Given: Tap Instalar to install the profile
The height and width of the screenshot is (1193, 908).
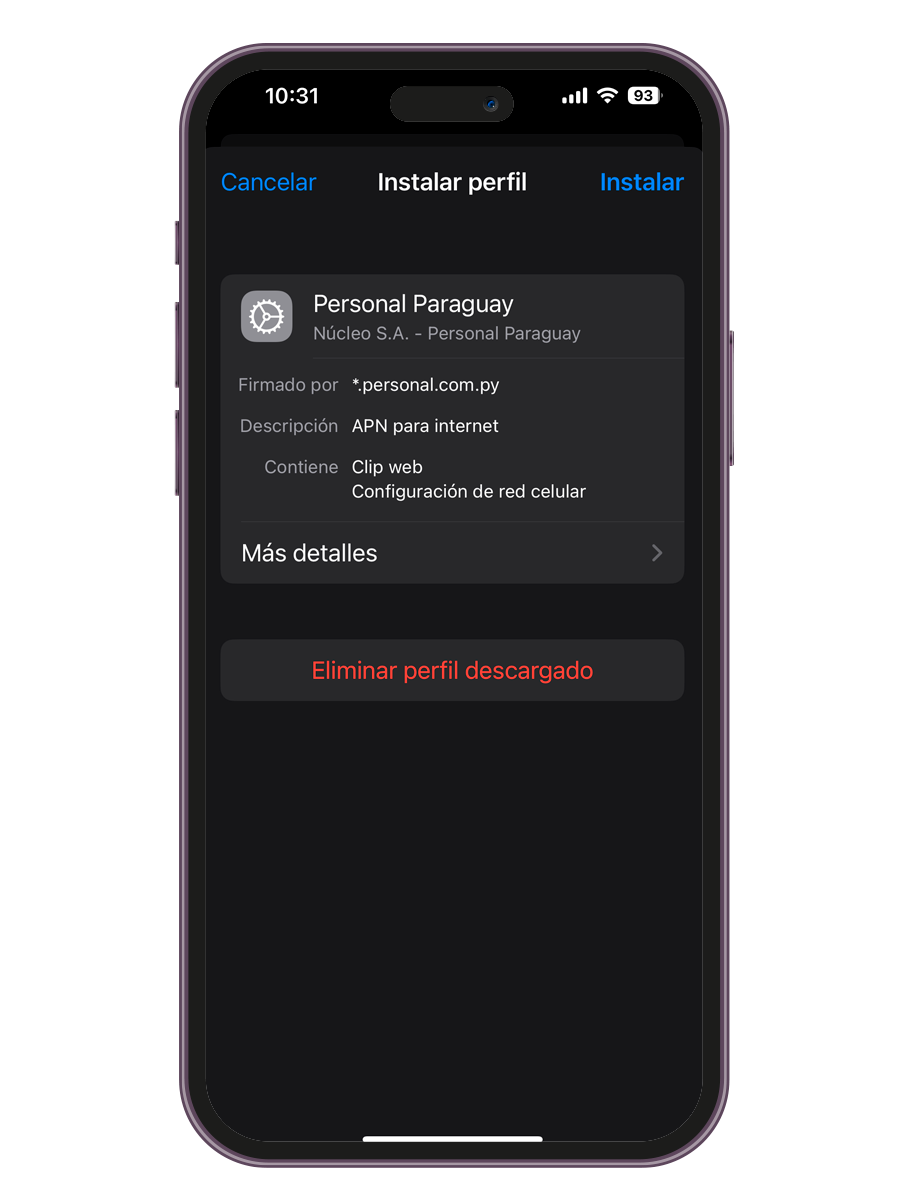Looking at the screenshot, I should pos(642,182).
